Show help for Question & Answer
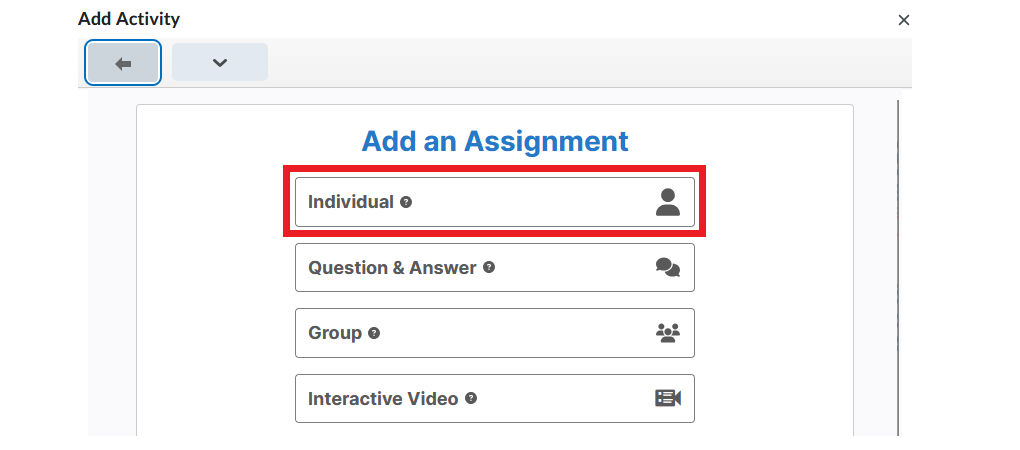1020x450 pixels. (489, 267)
